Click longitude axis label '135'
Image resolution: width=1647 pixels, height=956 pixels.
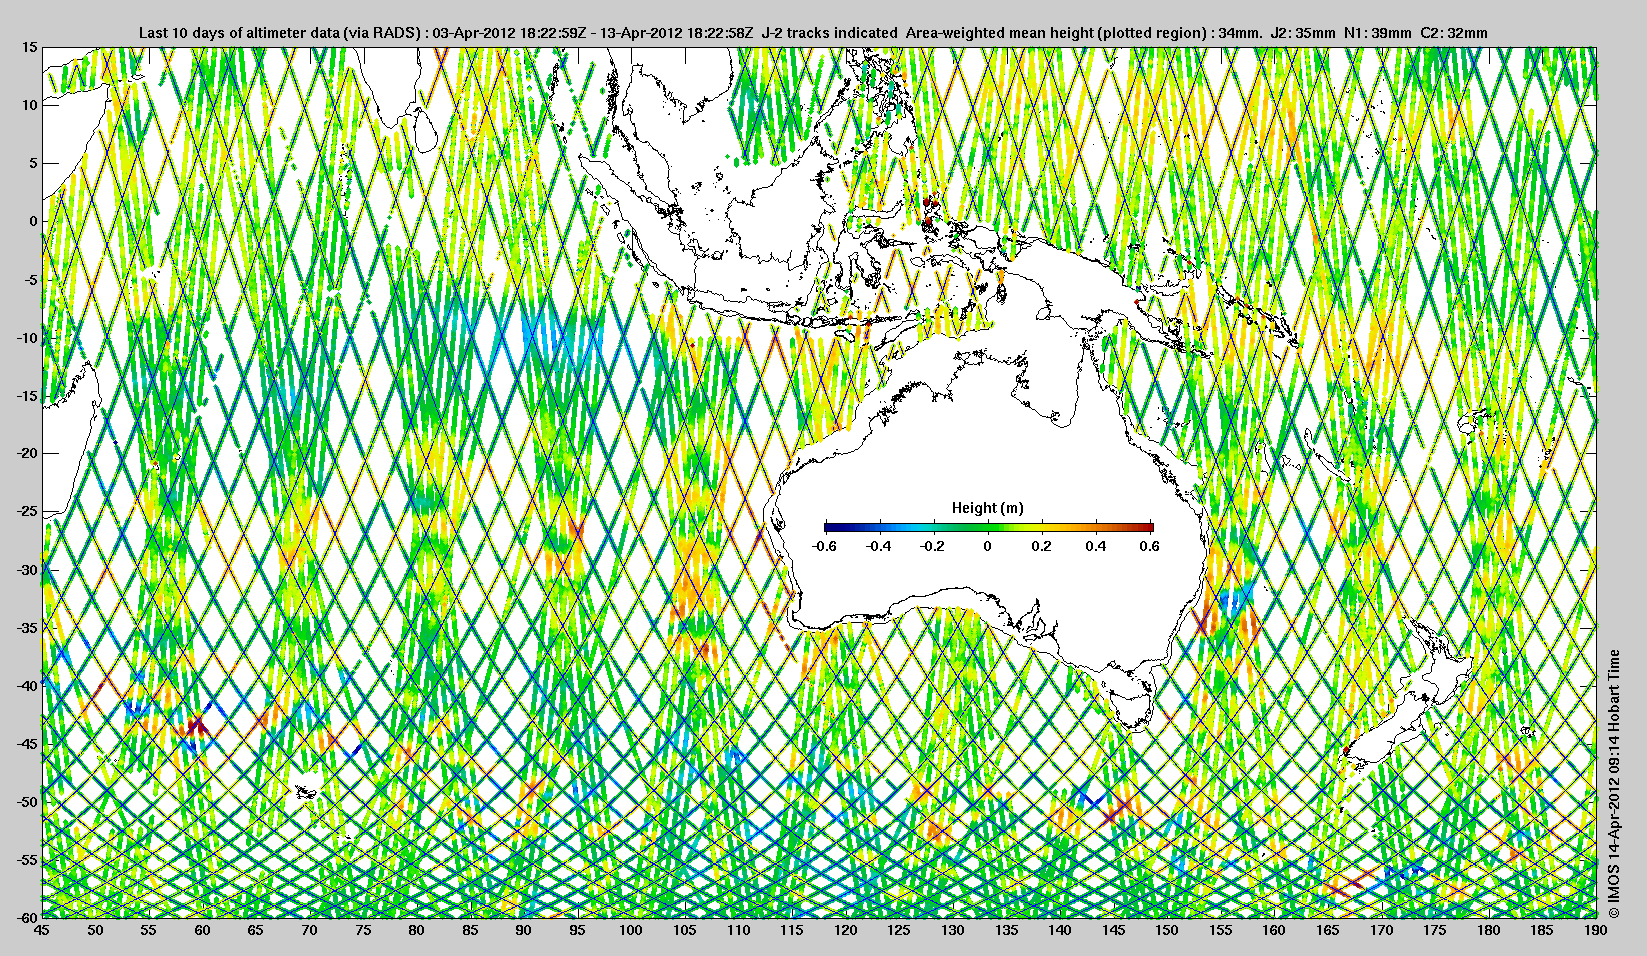(x=1006, y=930)
